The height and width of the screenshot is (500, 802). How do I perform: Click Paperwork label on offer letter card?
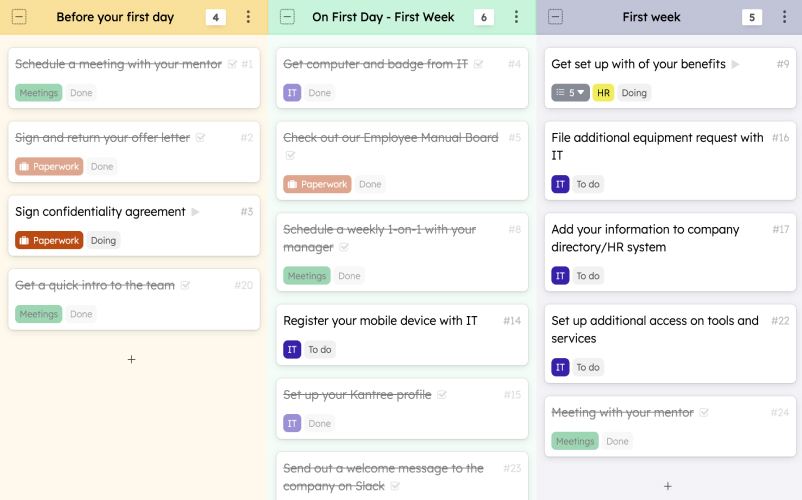(x=49, y=166)
